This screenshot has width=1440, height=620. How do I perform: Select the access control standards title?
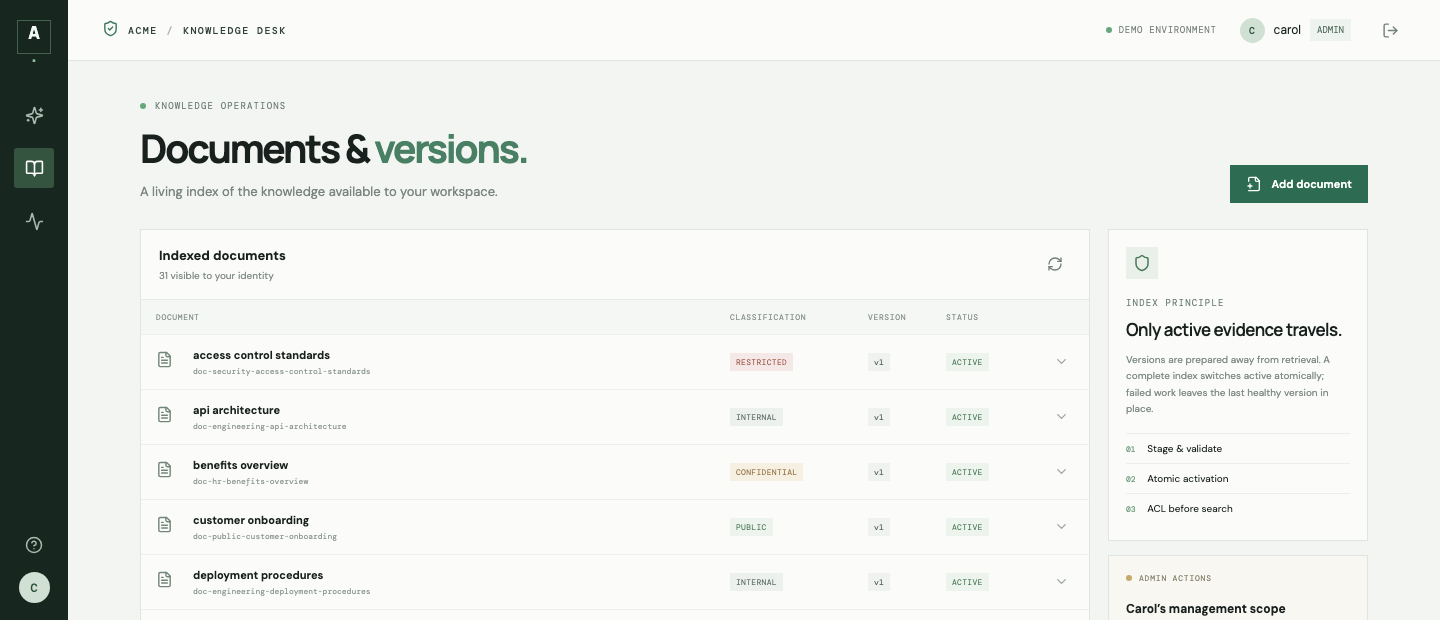[x=261, y=355]
